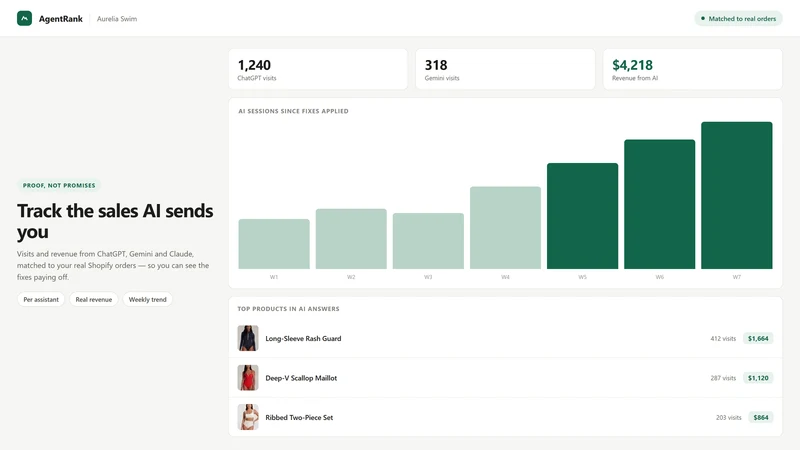Click the Weekly trend pill
The height and width of the screenshot is (450, 800).
click(147, 299)
